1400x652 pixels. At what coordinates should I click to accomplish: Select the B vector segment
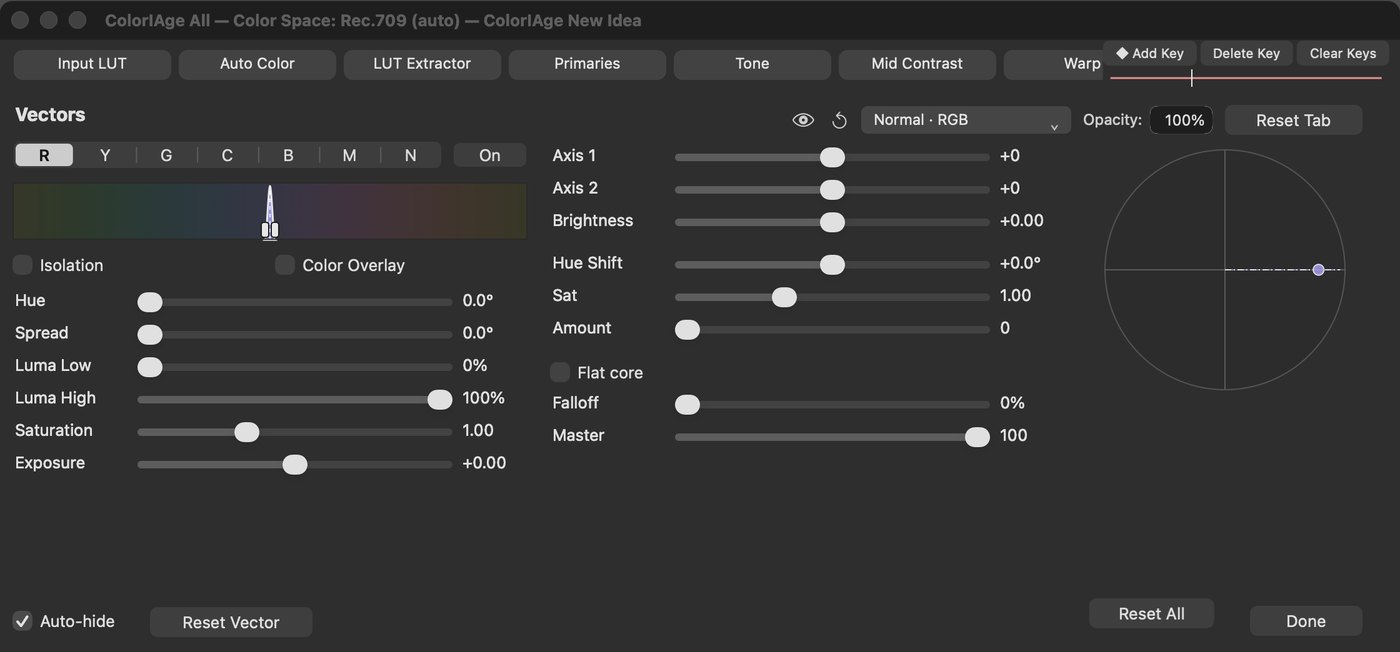[288, 155]
